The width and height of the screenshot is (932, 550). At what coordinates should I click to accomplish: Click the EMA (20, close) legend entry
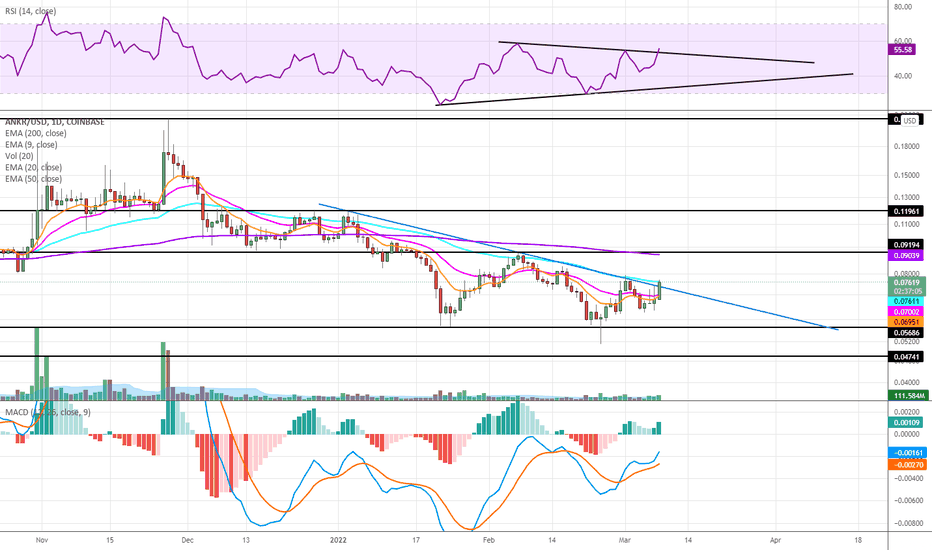tap(33, 167)
